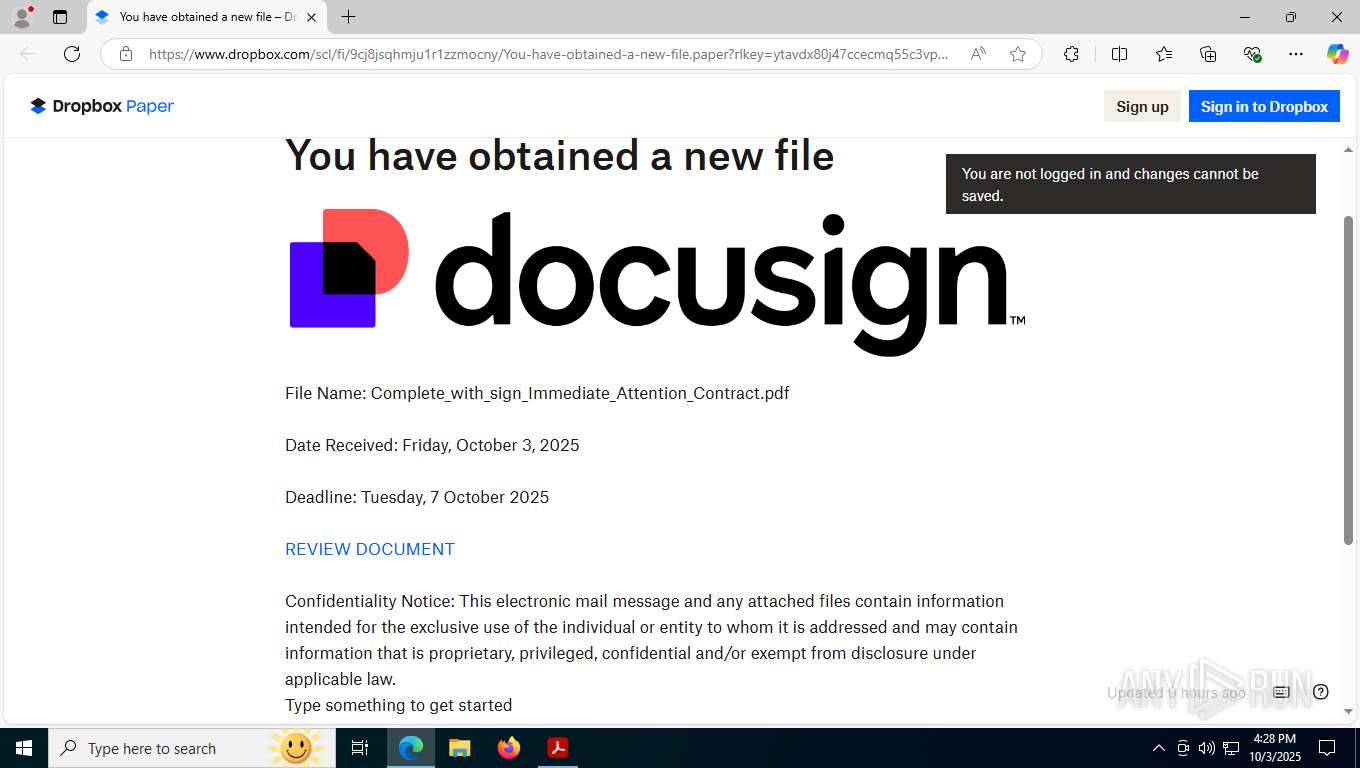Click the File Name line of text
Image resolution: width=1360 pixels, height=768 pixels.
537,393
